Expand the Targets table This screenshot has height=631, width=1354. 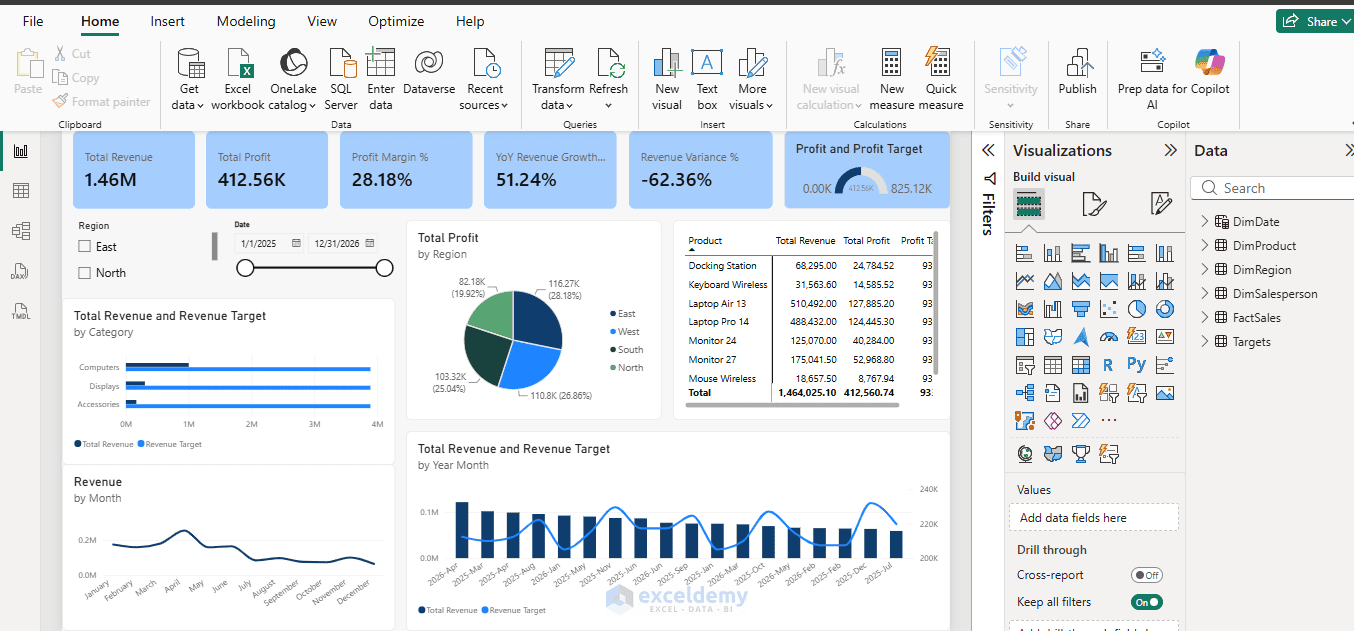(x=1205, y=341)
